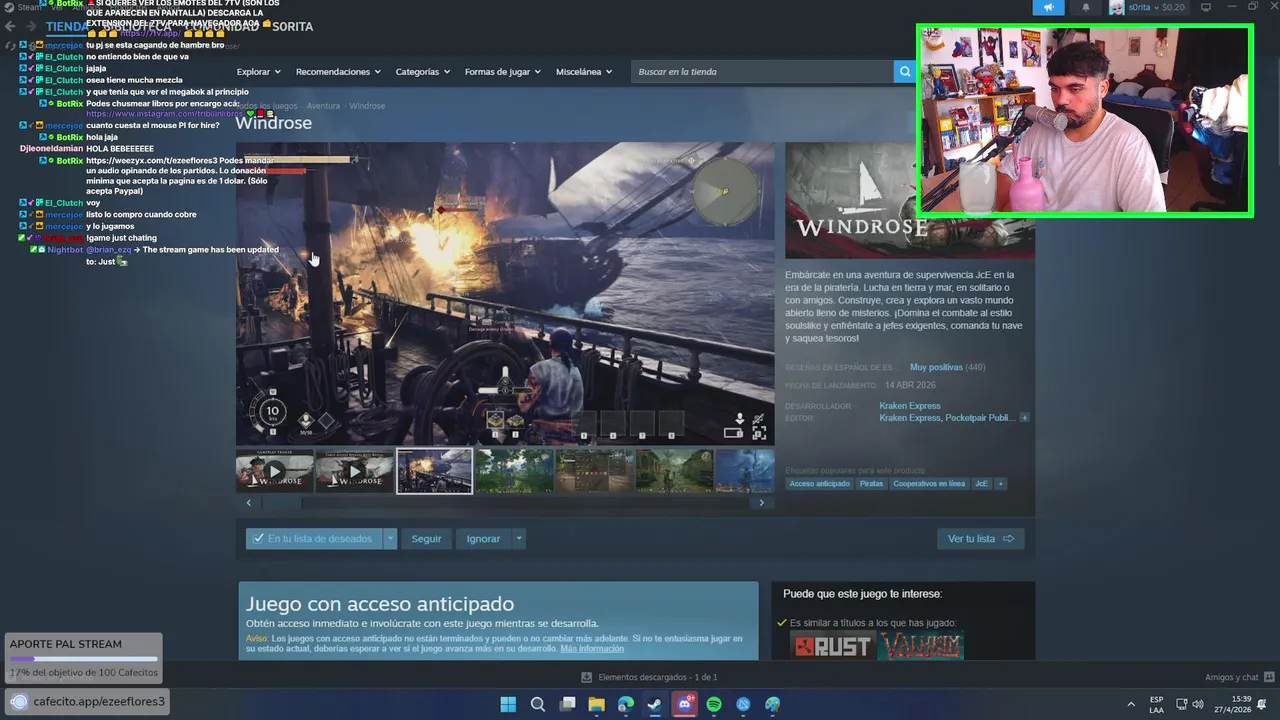Open Windows taskbar search

[x=538, y=704]
